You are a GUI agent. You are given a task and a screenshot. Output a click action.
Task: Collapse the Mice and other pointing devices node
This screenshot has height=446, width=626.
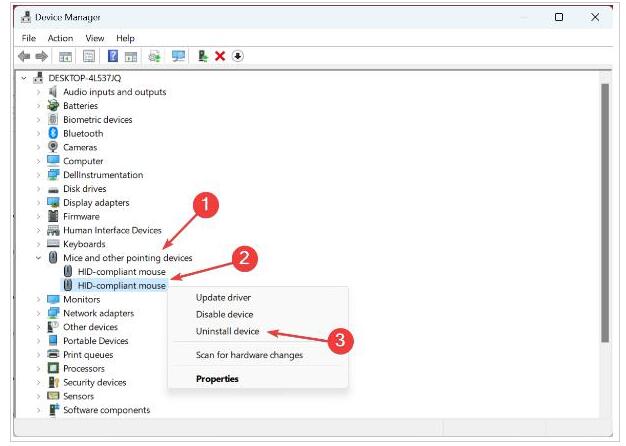[x=39, y=258]
